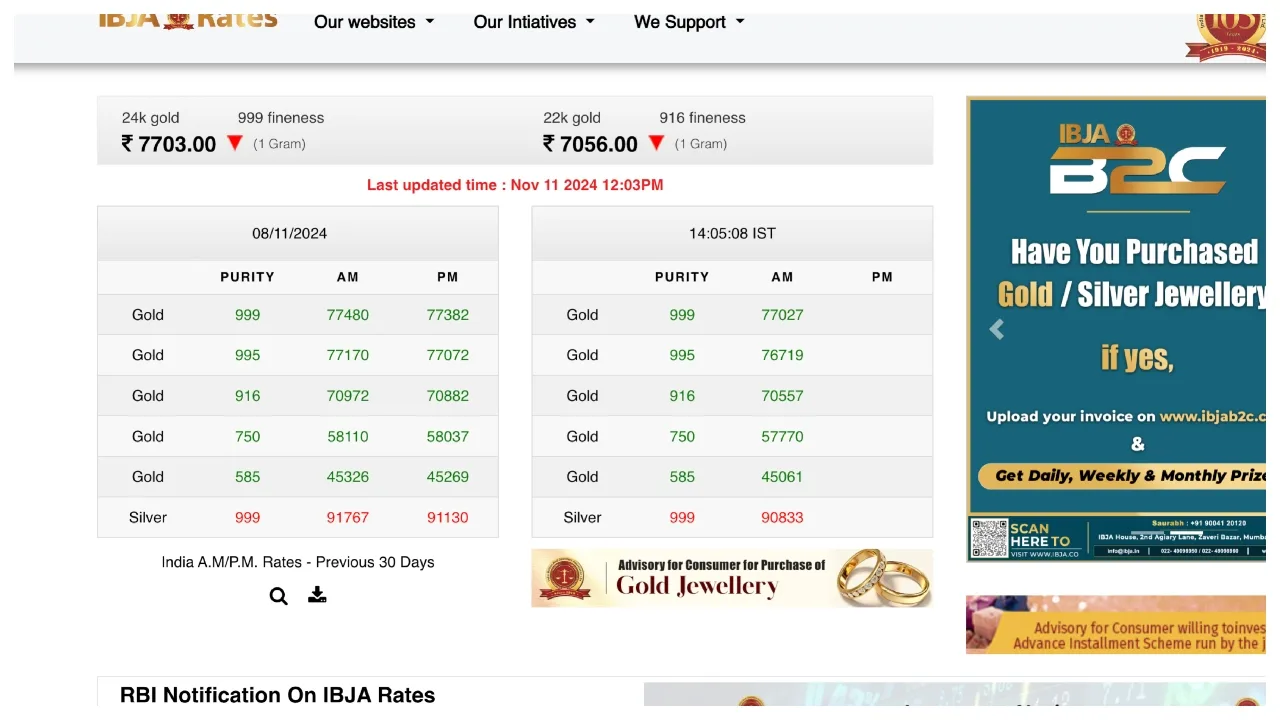
Task: Download previous 30 days rates
Action: click(317, 595)
